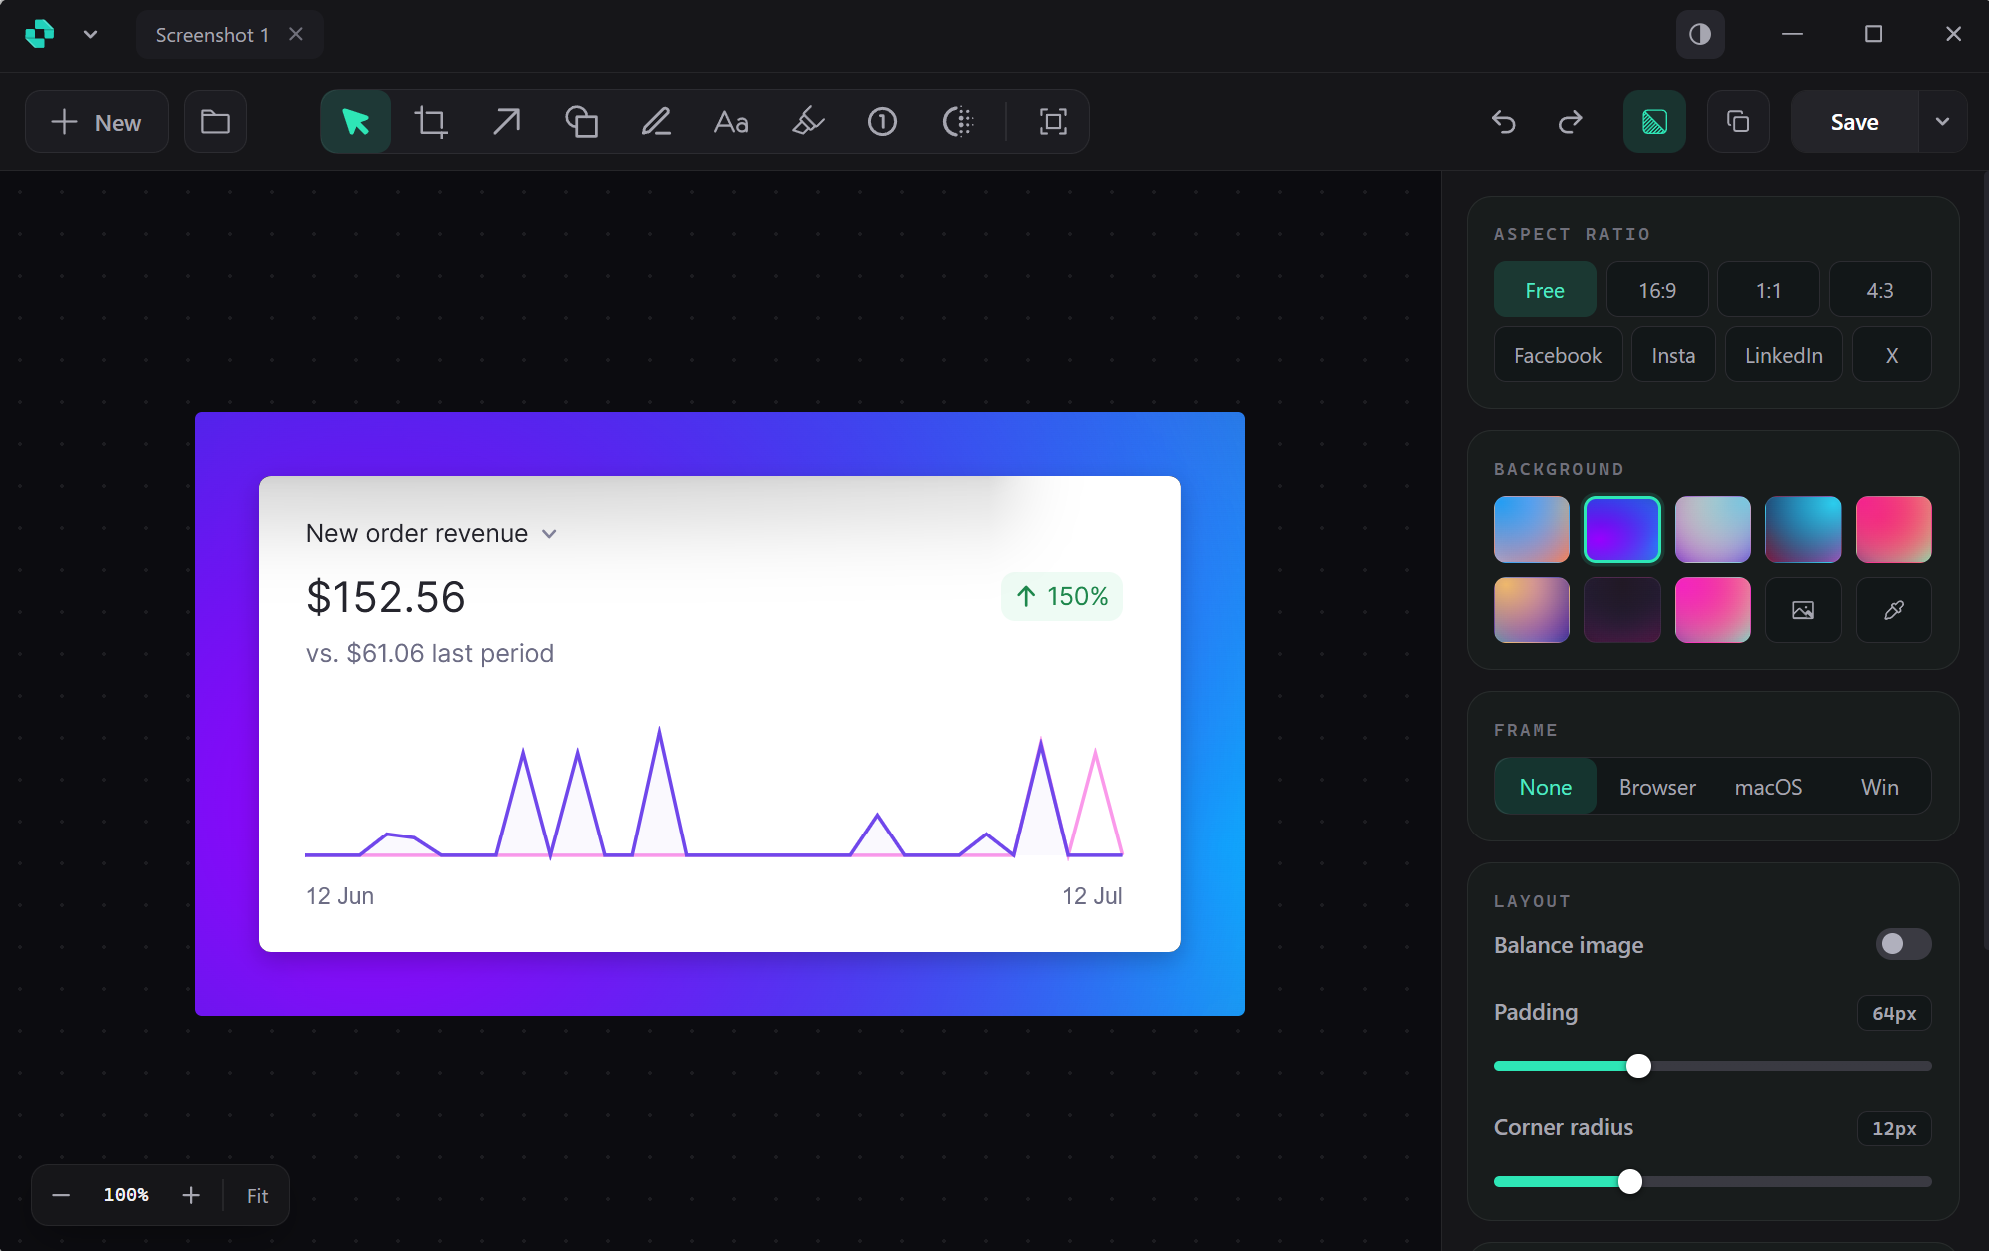Redo the last action
1989x1251 pixels.
click(x=1570, y=122)
